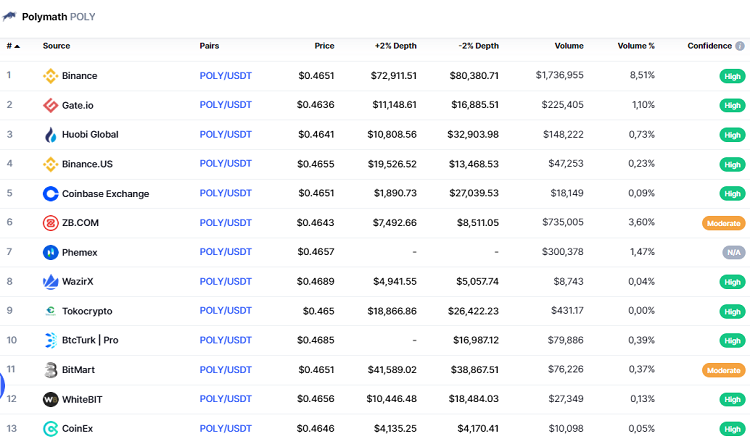Click the Confidence info icon in header
Viewport: 750px width, 439px height.
pyautogui.click(x=740, y=46)
